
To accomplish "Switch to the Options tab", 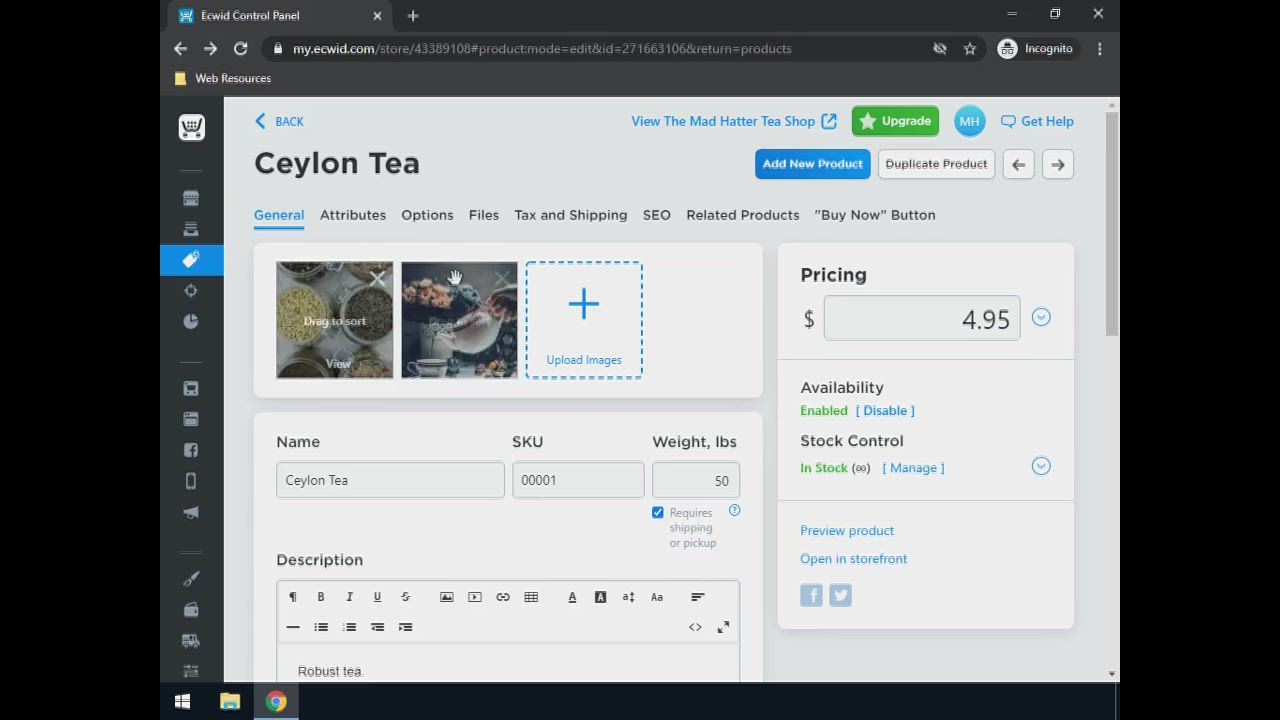I will pyautogui.click(x=427, y=215).
